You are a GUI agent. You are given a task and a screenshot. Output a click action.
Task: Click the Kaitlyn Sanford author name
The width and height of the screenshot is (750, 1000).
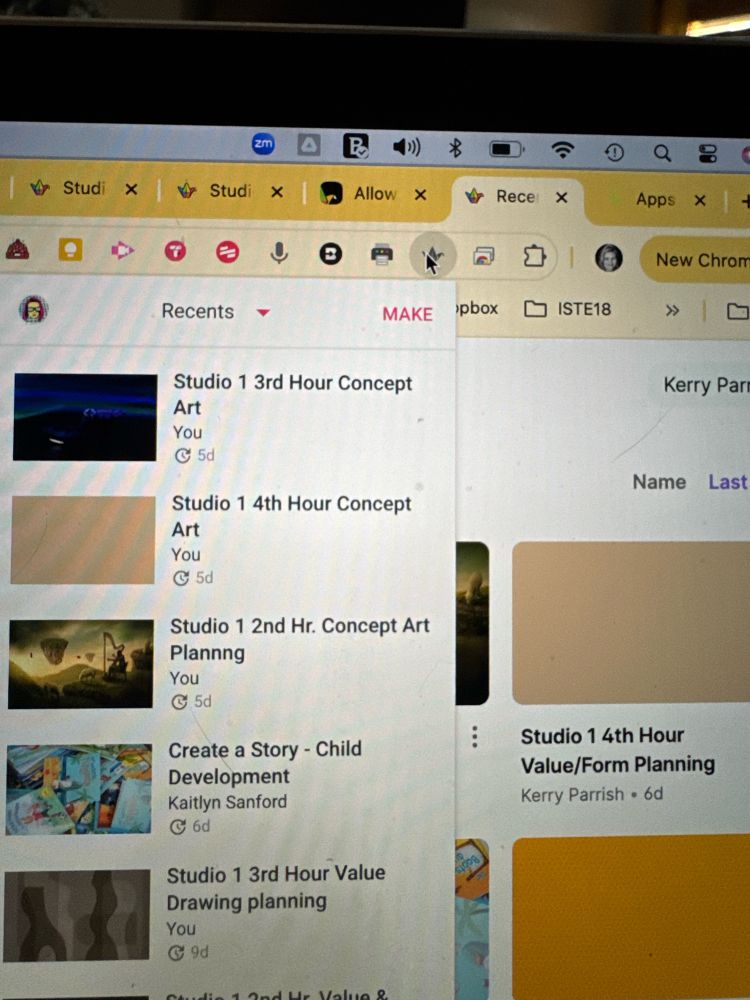pos(227,802)
